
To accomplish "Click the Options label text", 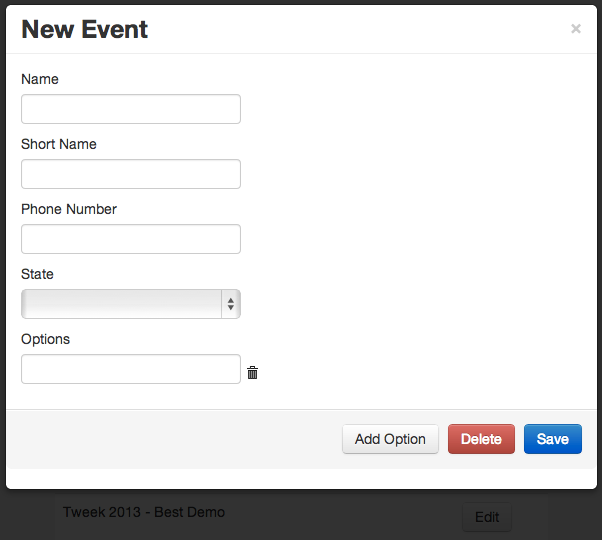I will tap(46, 339).
